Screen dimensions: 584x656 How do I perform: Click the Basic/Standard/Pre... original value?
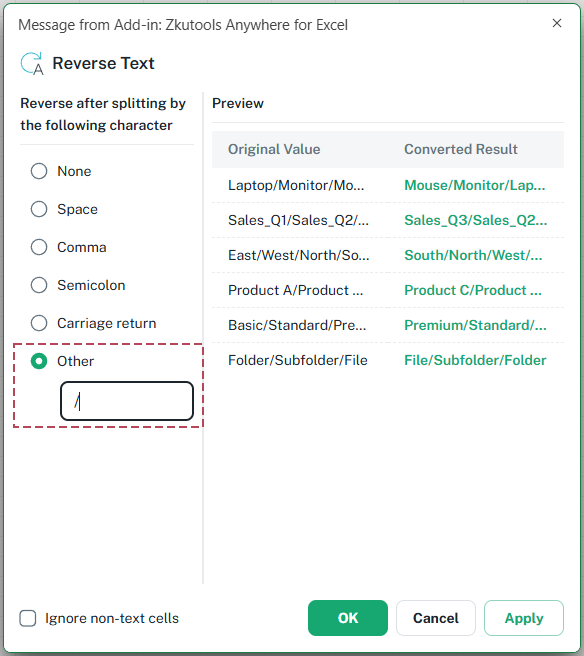point(297,325)
